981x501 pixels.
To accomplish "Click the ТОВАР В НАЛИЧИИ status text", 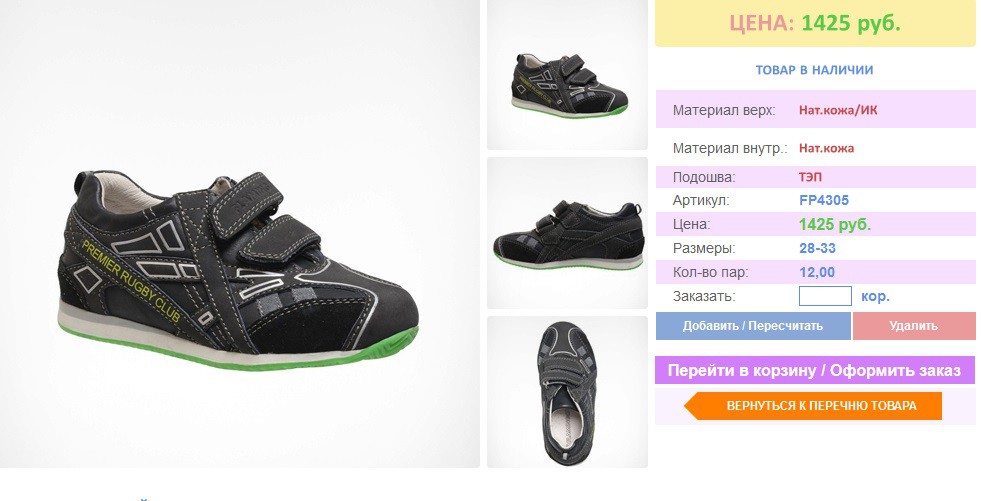I will 814,70.
